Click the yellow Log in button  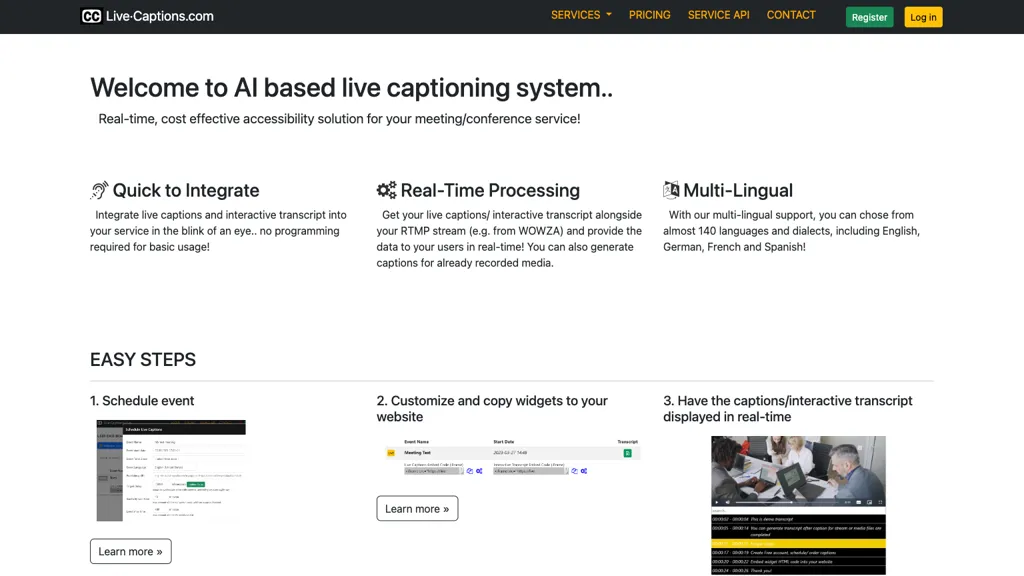[923, 17]
